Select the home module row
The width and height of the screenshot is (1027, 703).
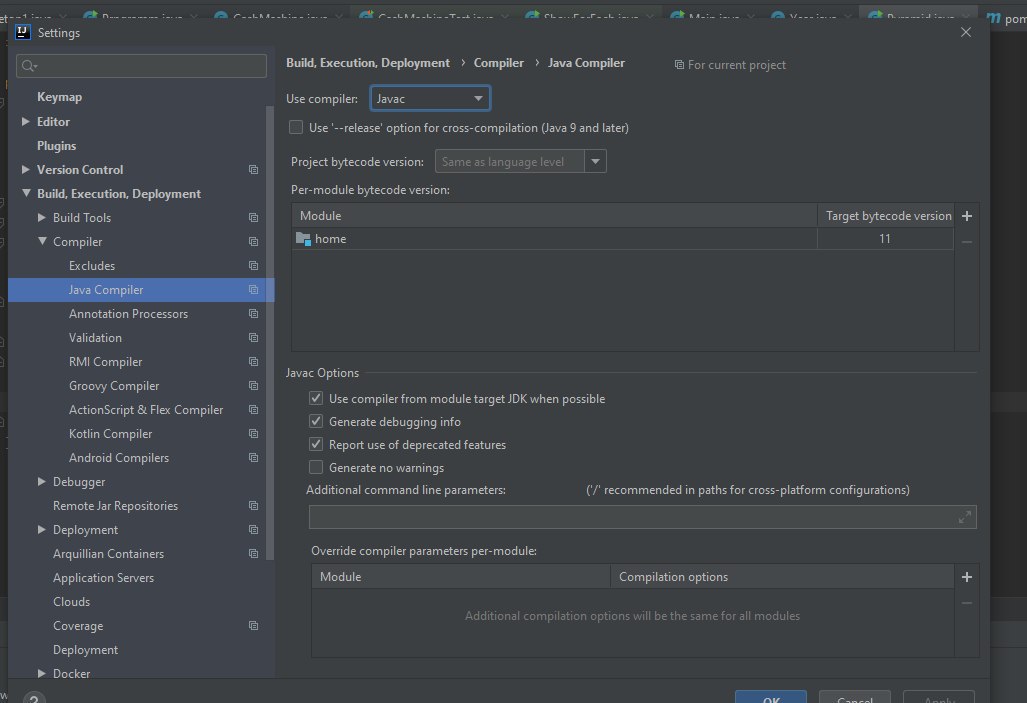[x=622, y=239]
